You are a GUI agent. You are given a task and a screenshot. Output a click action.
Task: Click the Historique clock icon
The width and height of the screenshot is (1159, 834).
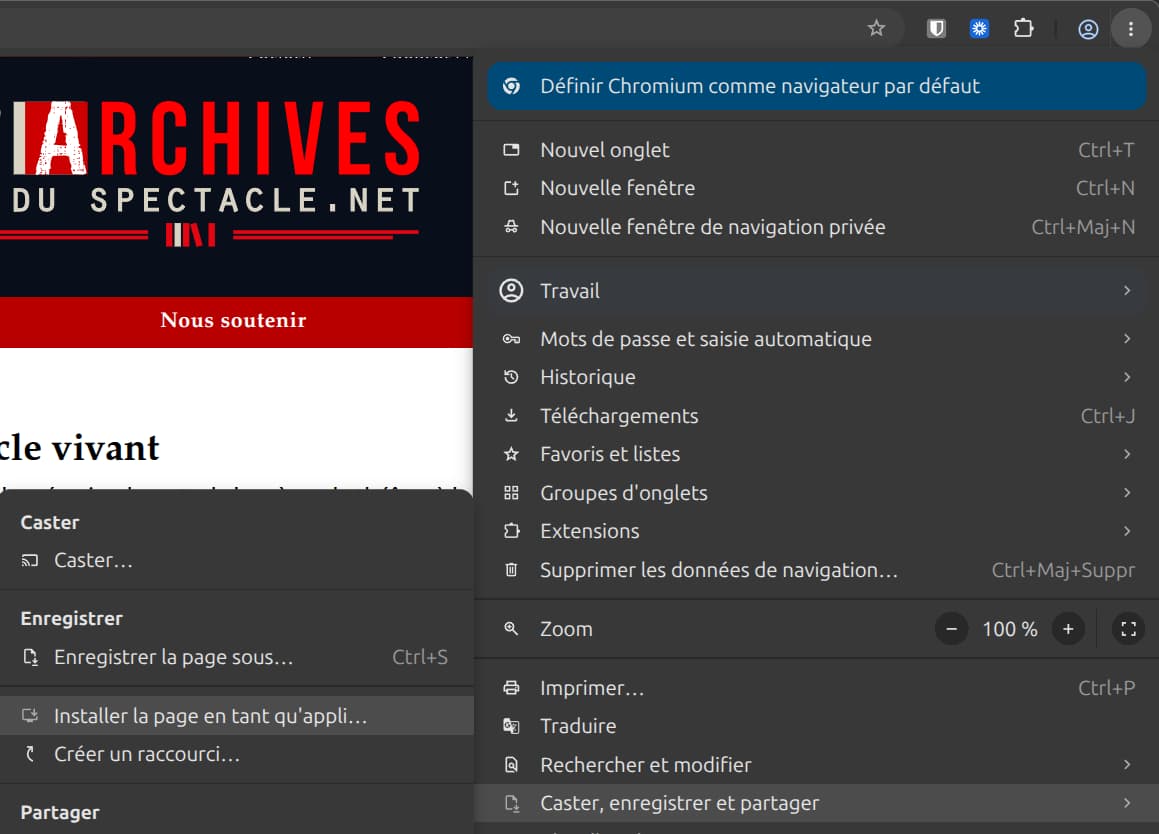(x=511, y=377)
